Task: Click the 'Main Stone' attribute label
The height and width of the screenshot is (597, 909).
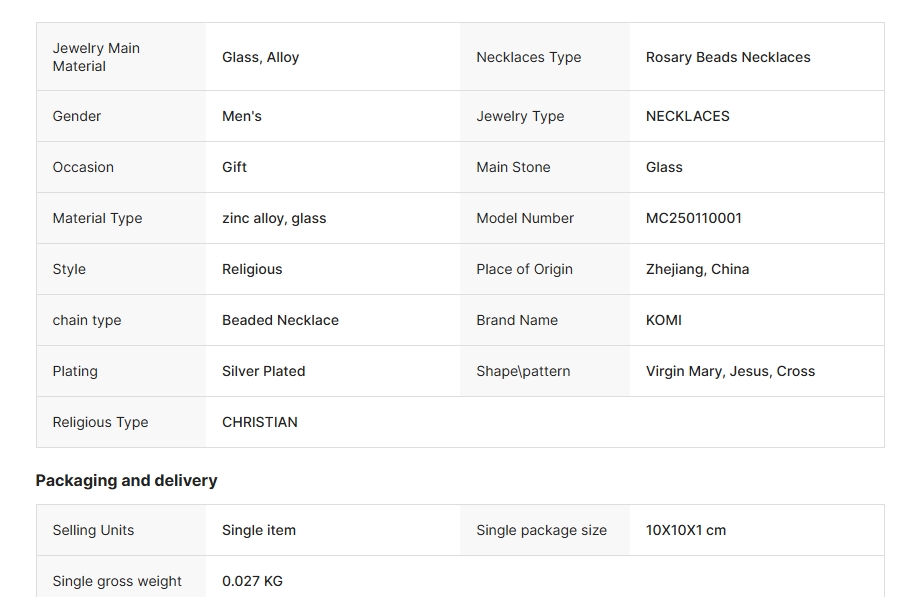Action: pos(513,167)
